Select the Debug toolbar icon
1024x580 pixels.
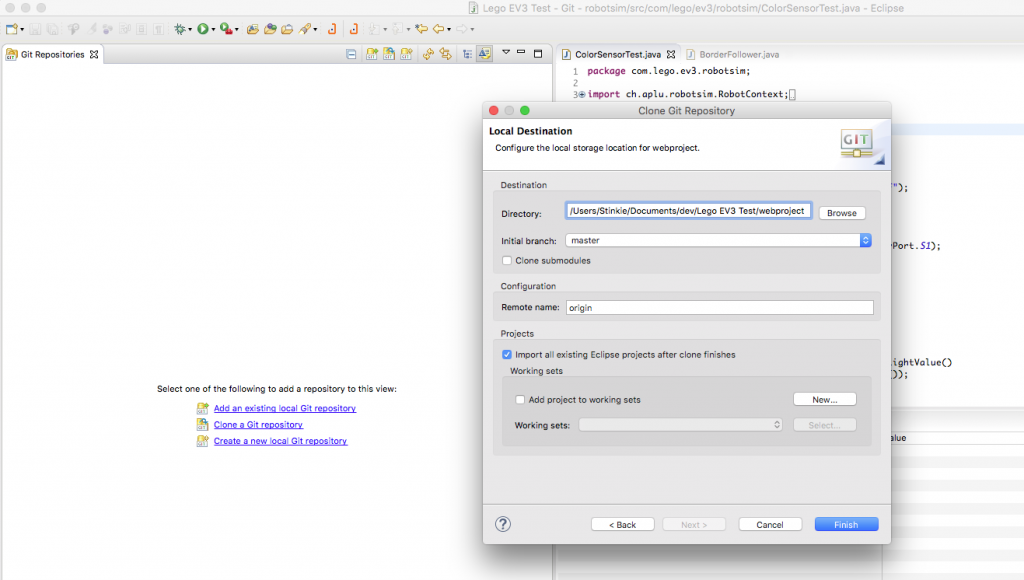pyautogui.click(x=181, y=29)
